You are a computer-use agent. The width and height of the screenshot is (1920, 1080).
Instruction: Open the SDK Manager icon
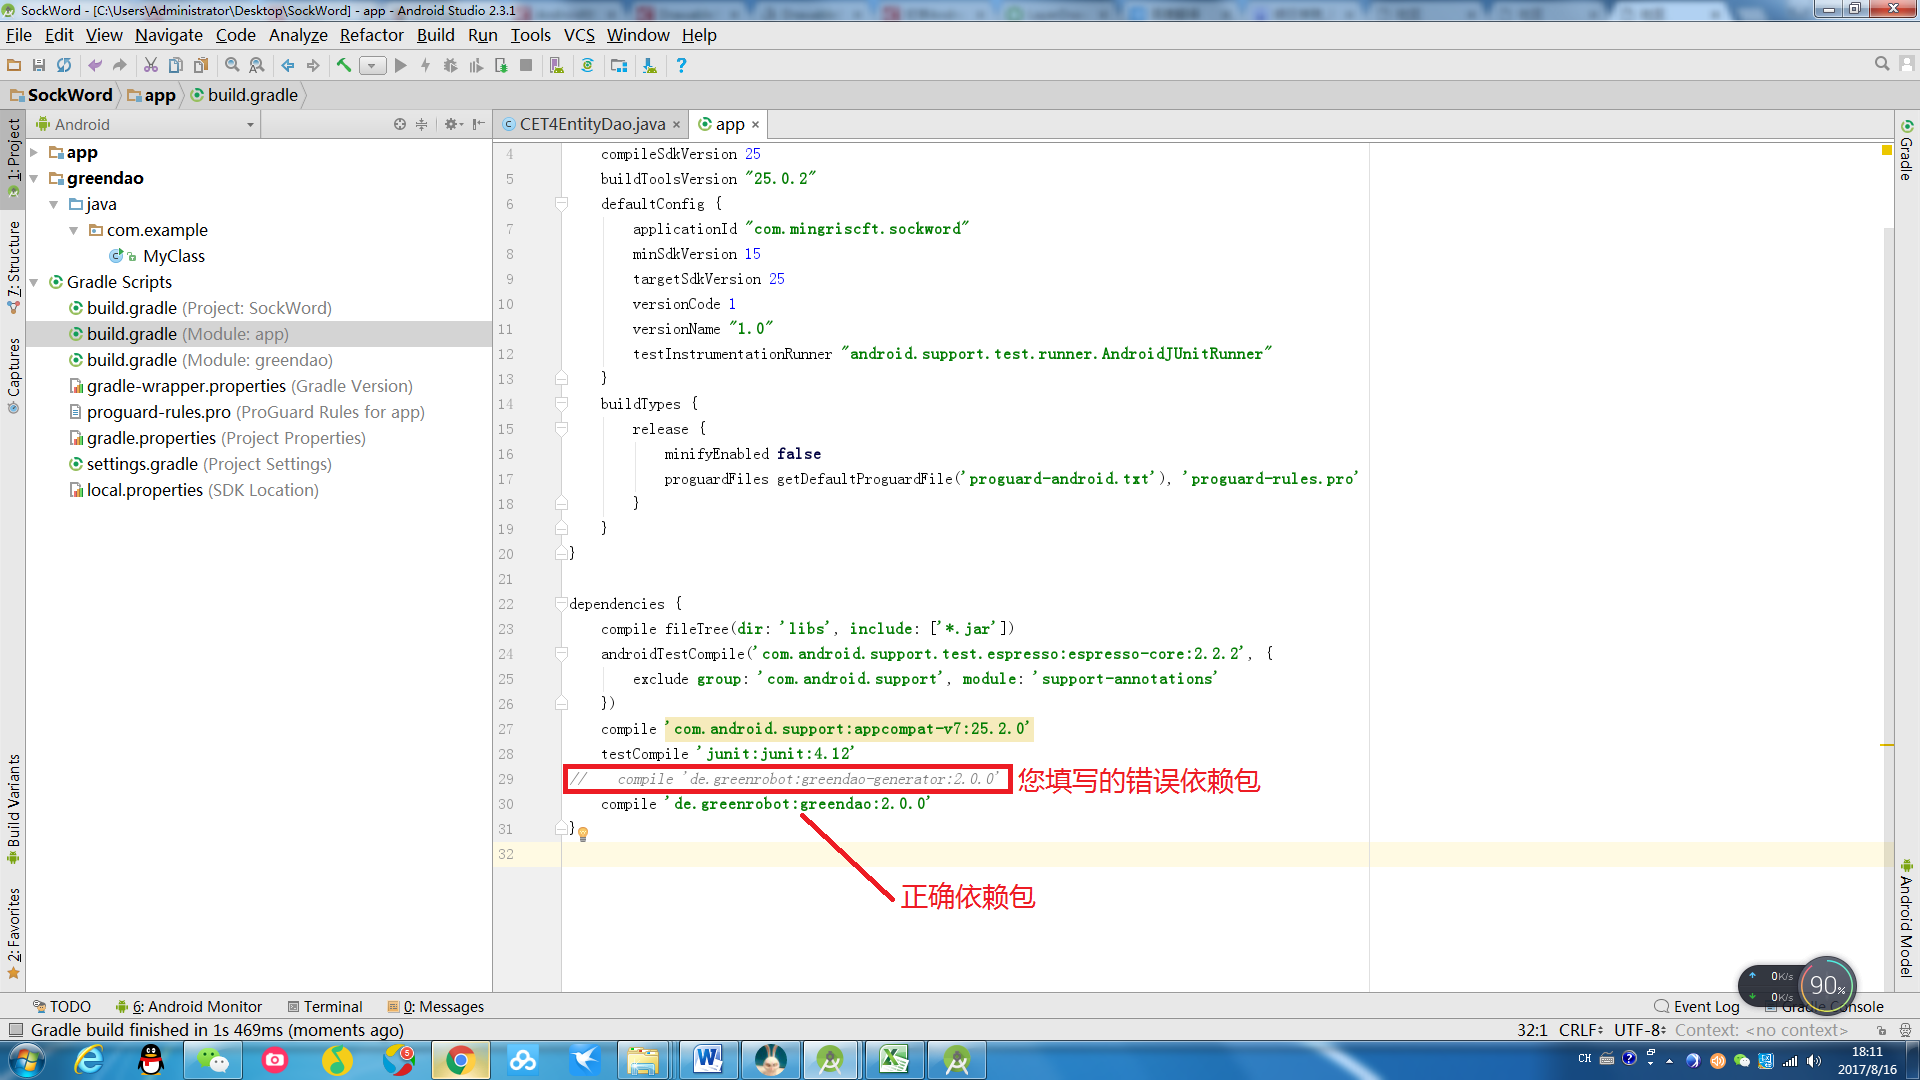click(x=650, y=65)
